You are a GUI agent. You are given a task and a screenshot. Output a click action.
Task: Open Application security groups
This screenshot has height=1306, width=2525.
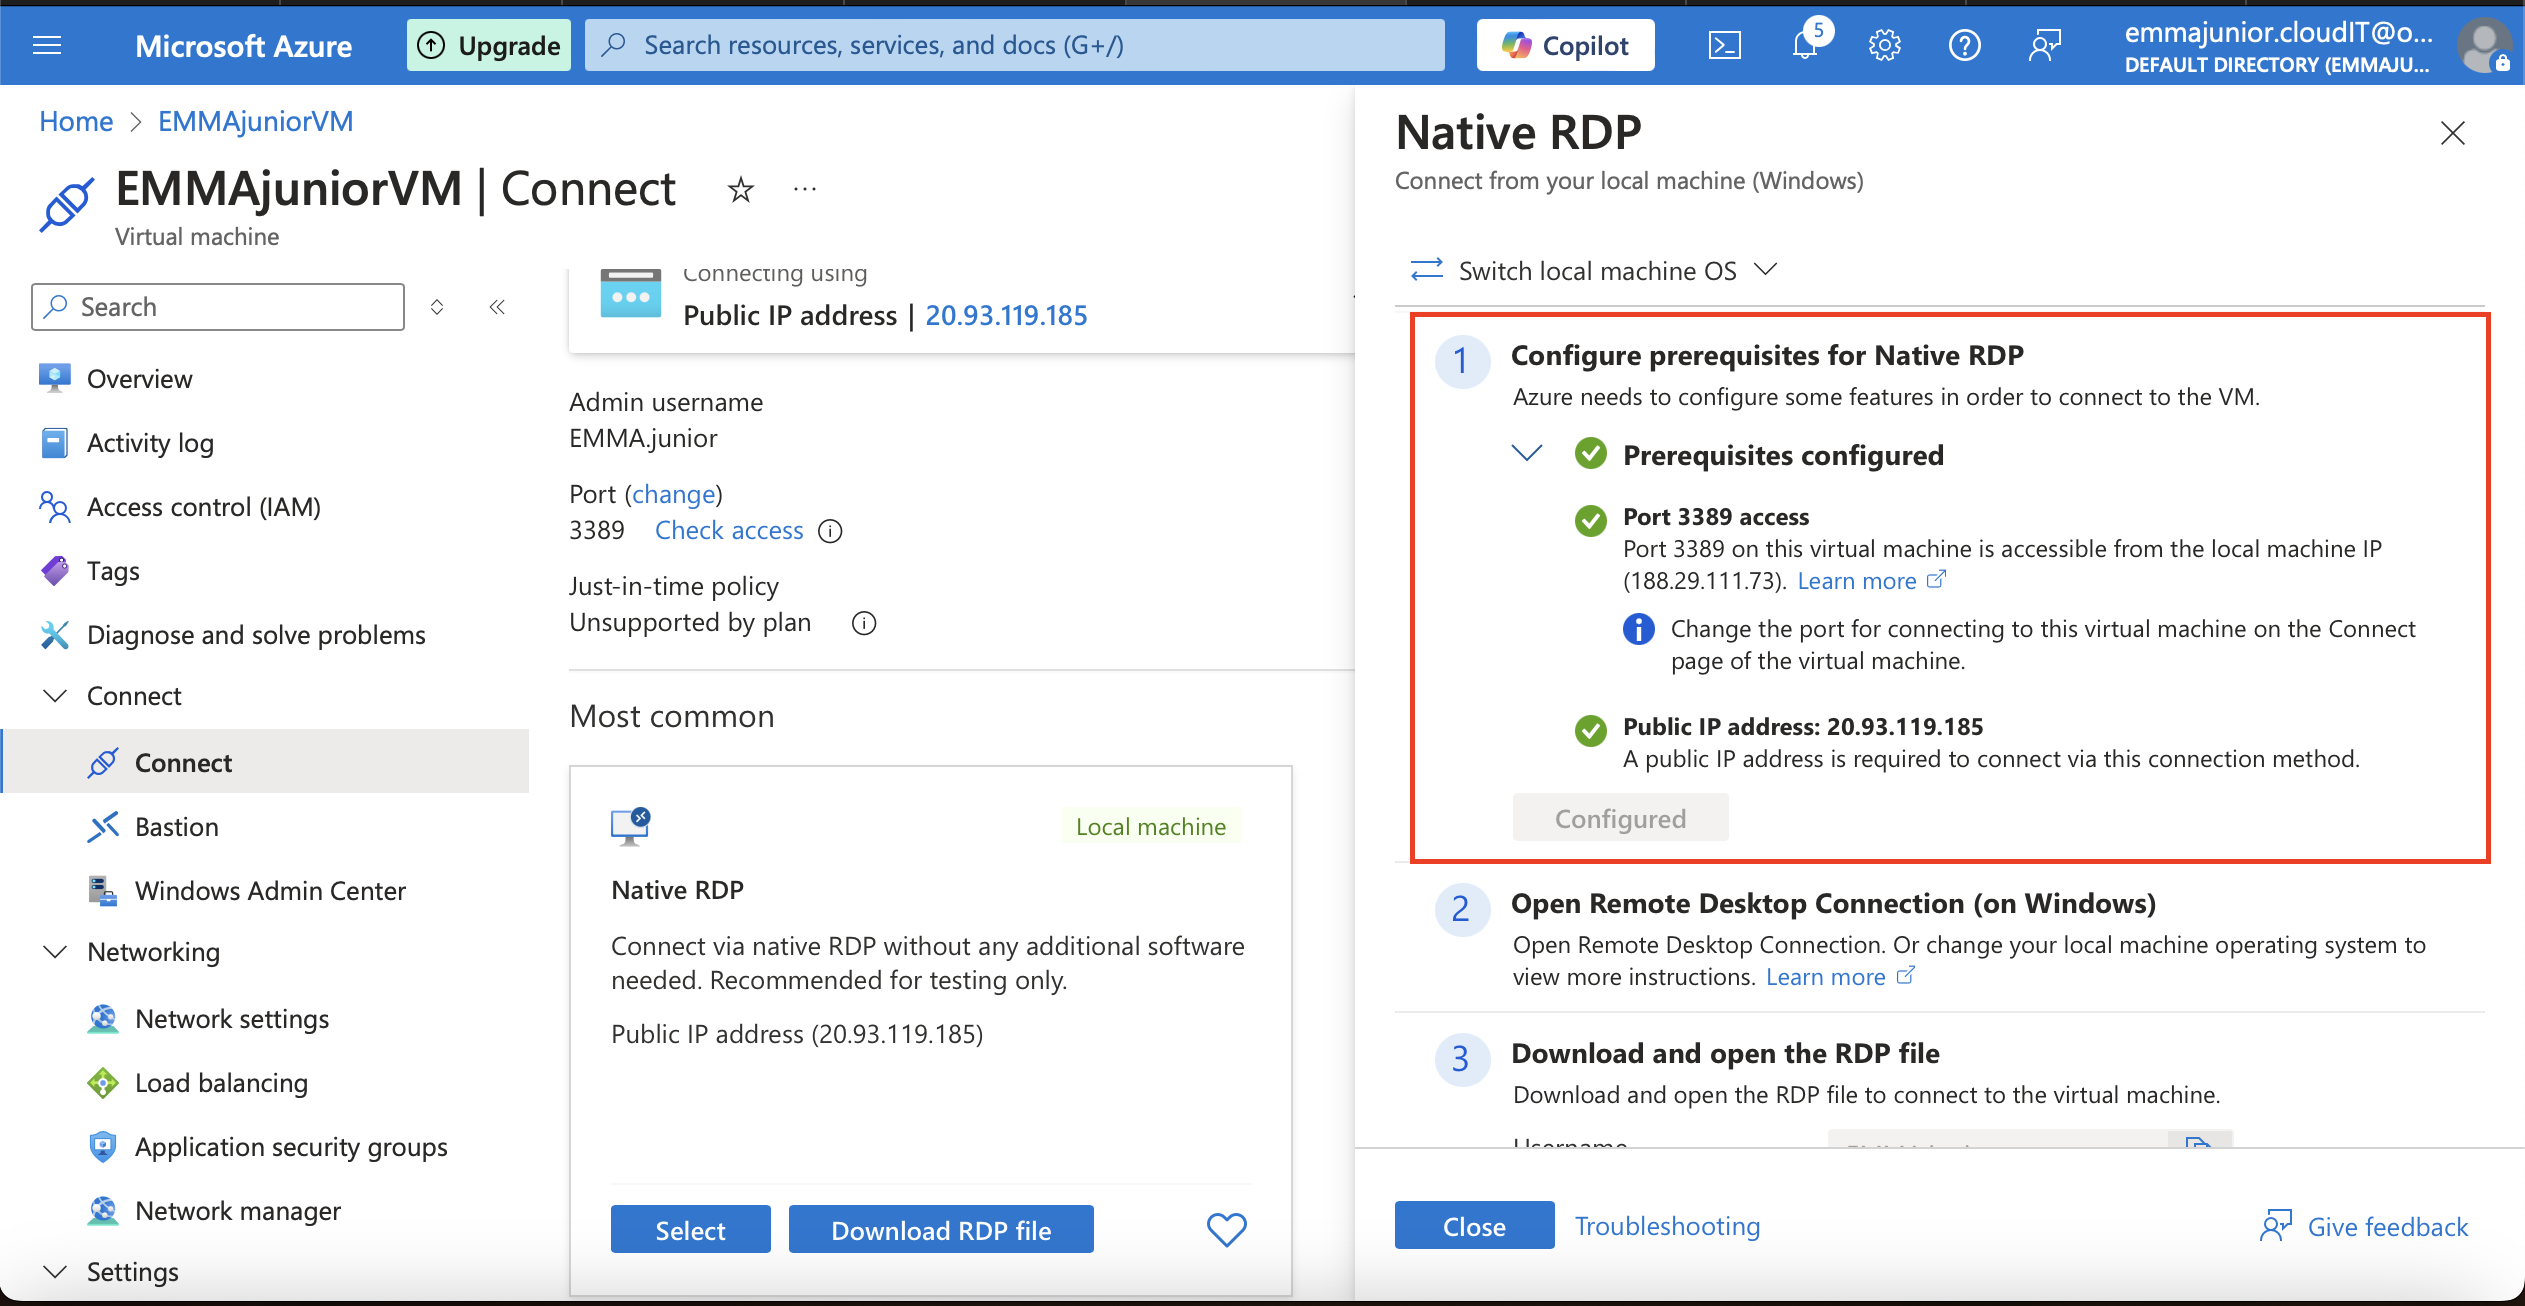291,1147
